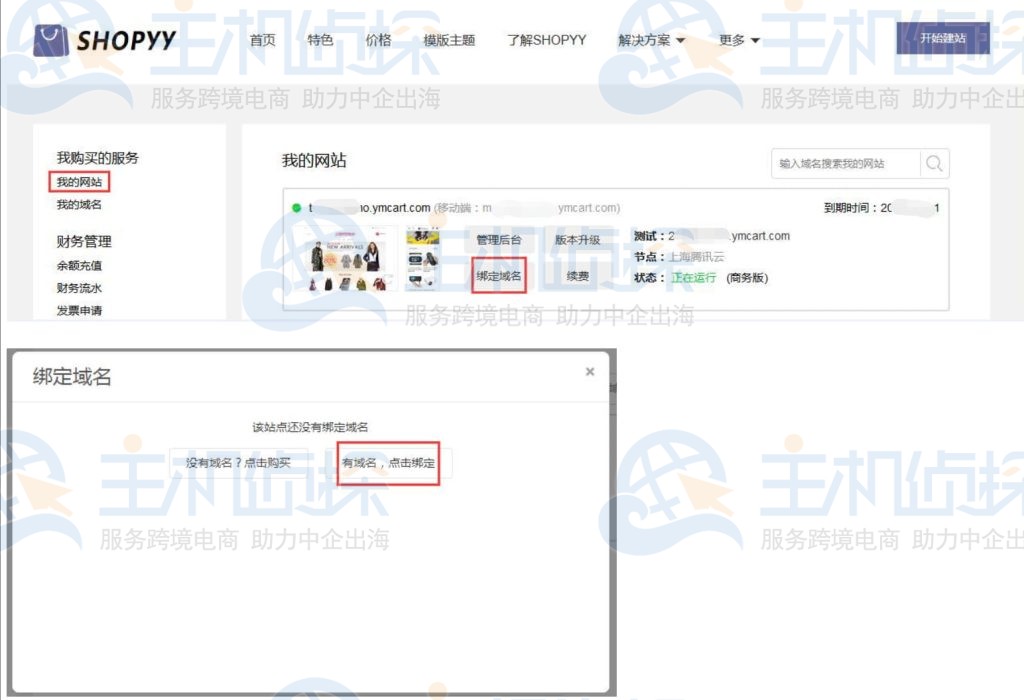Screen dimensions: 1024x700
Task: Click the SHOPYY shopping bag logo
Action: (x=51, y=40)
